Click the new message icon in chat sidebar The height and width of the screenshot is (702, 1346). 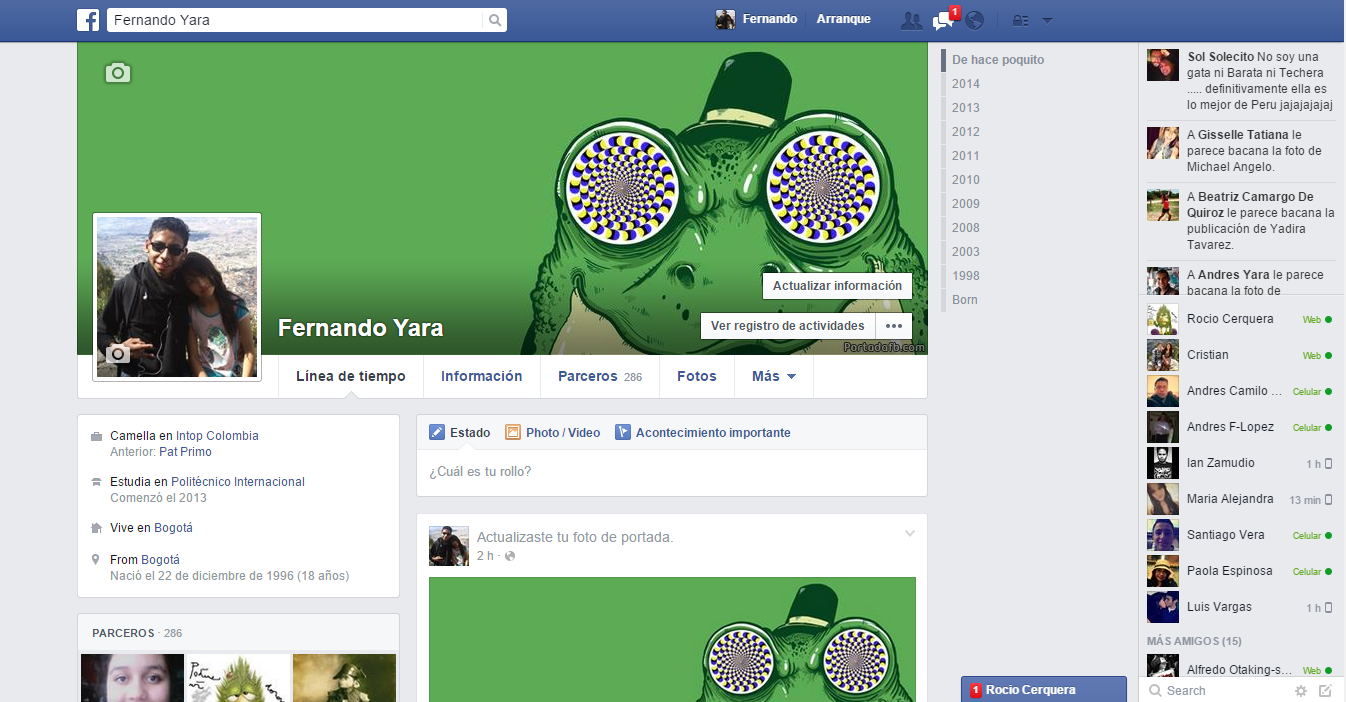click(1326, 691)
